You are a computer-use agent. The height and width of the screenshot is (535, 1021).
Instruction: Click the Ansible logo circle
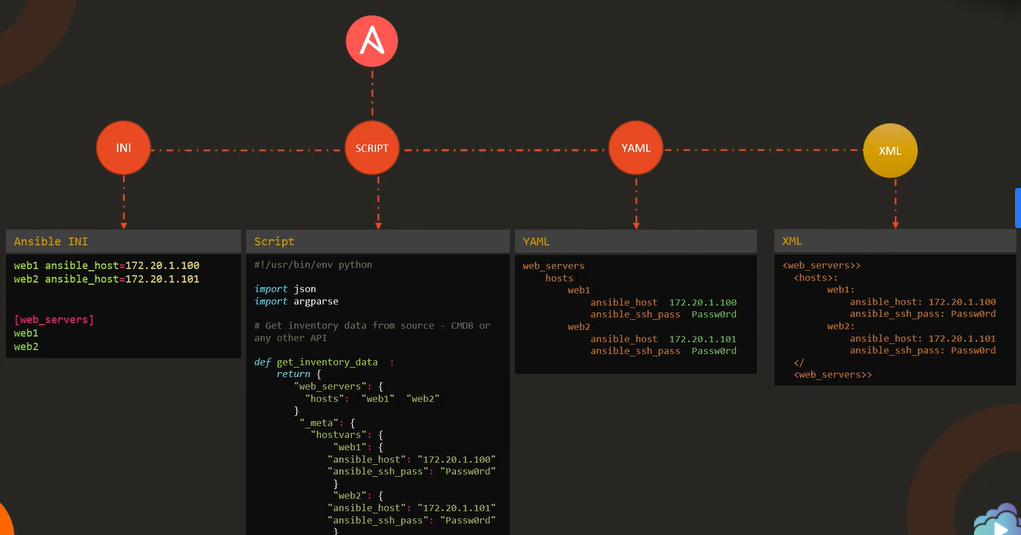372,41
